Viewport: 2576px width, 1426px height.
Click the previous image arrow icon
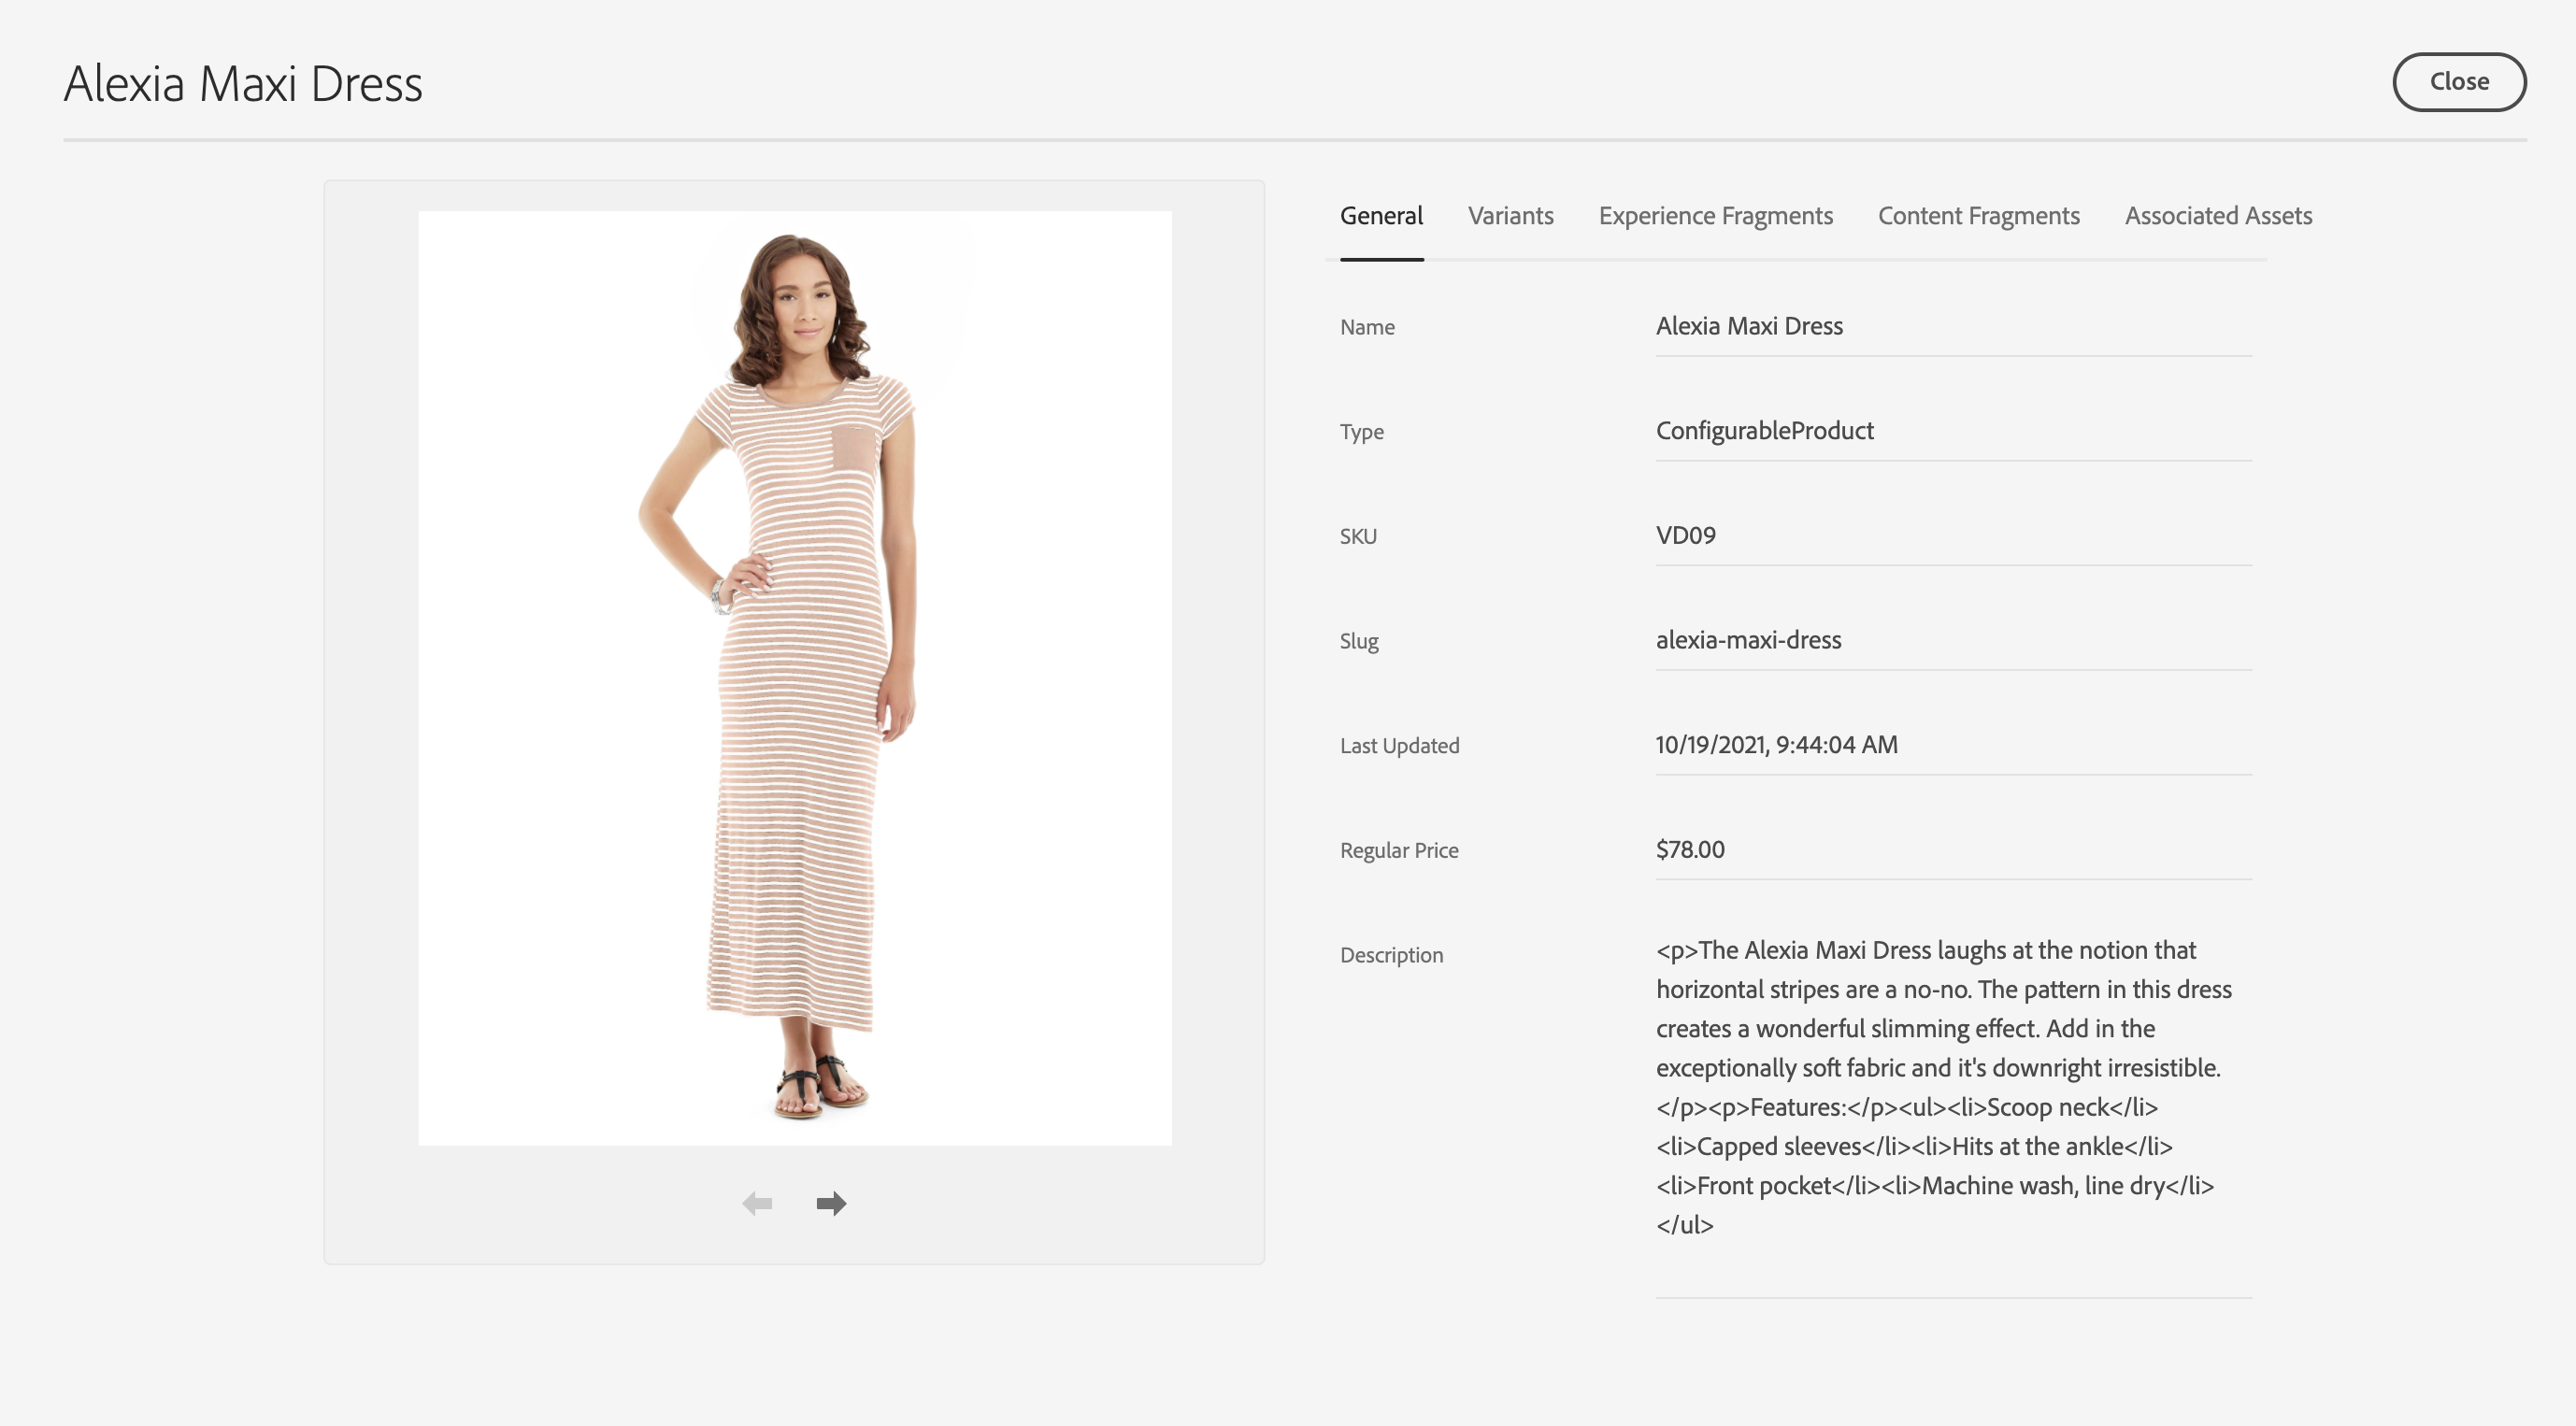coord(757,1203)
